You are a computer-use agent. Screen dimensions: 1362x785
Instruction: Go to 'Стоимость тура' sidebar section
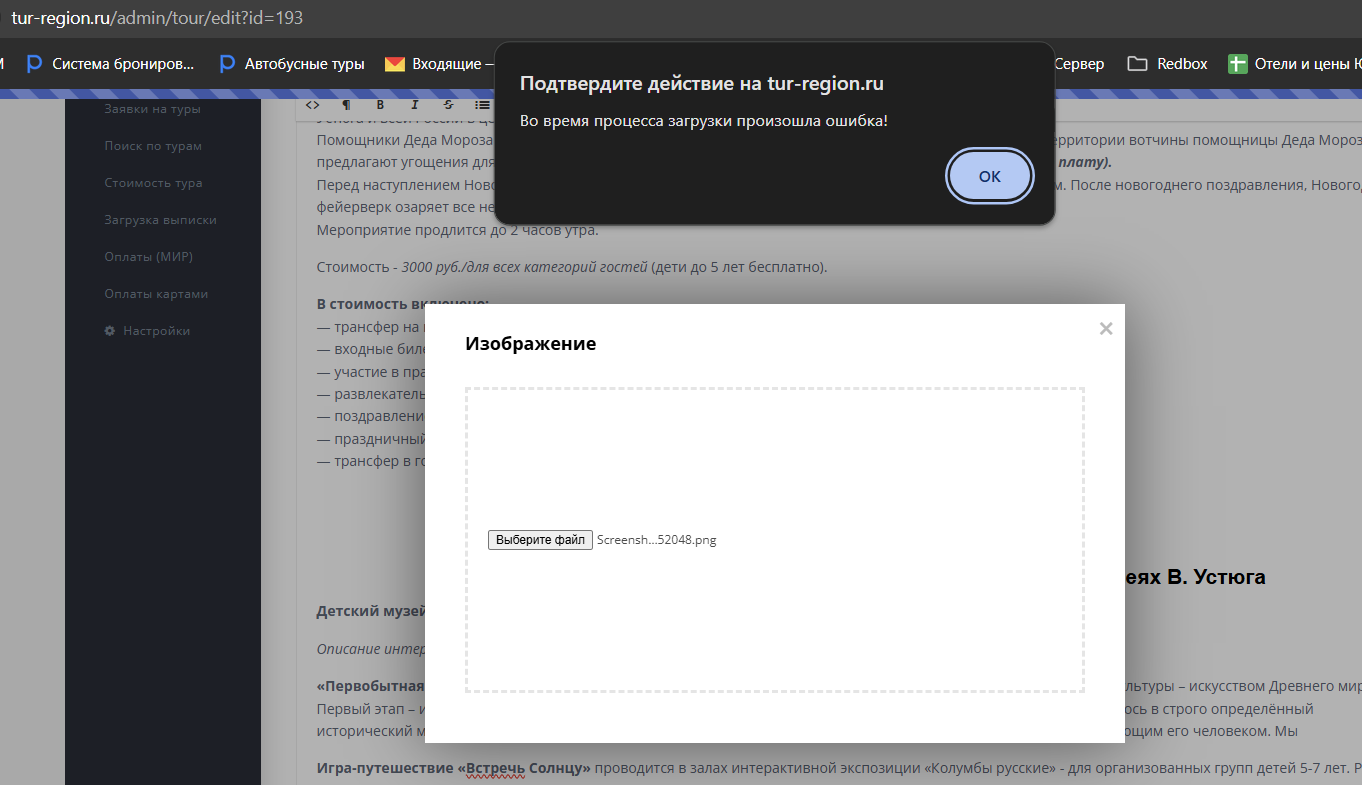pos(153,183)
